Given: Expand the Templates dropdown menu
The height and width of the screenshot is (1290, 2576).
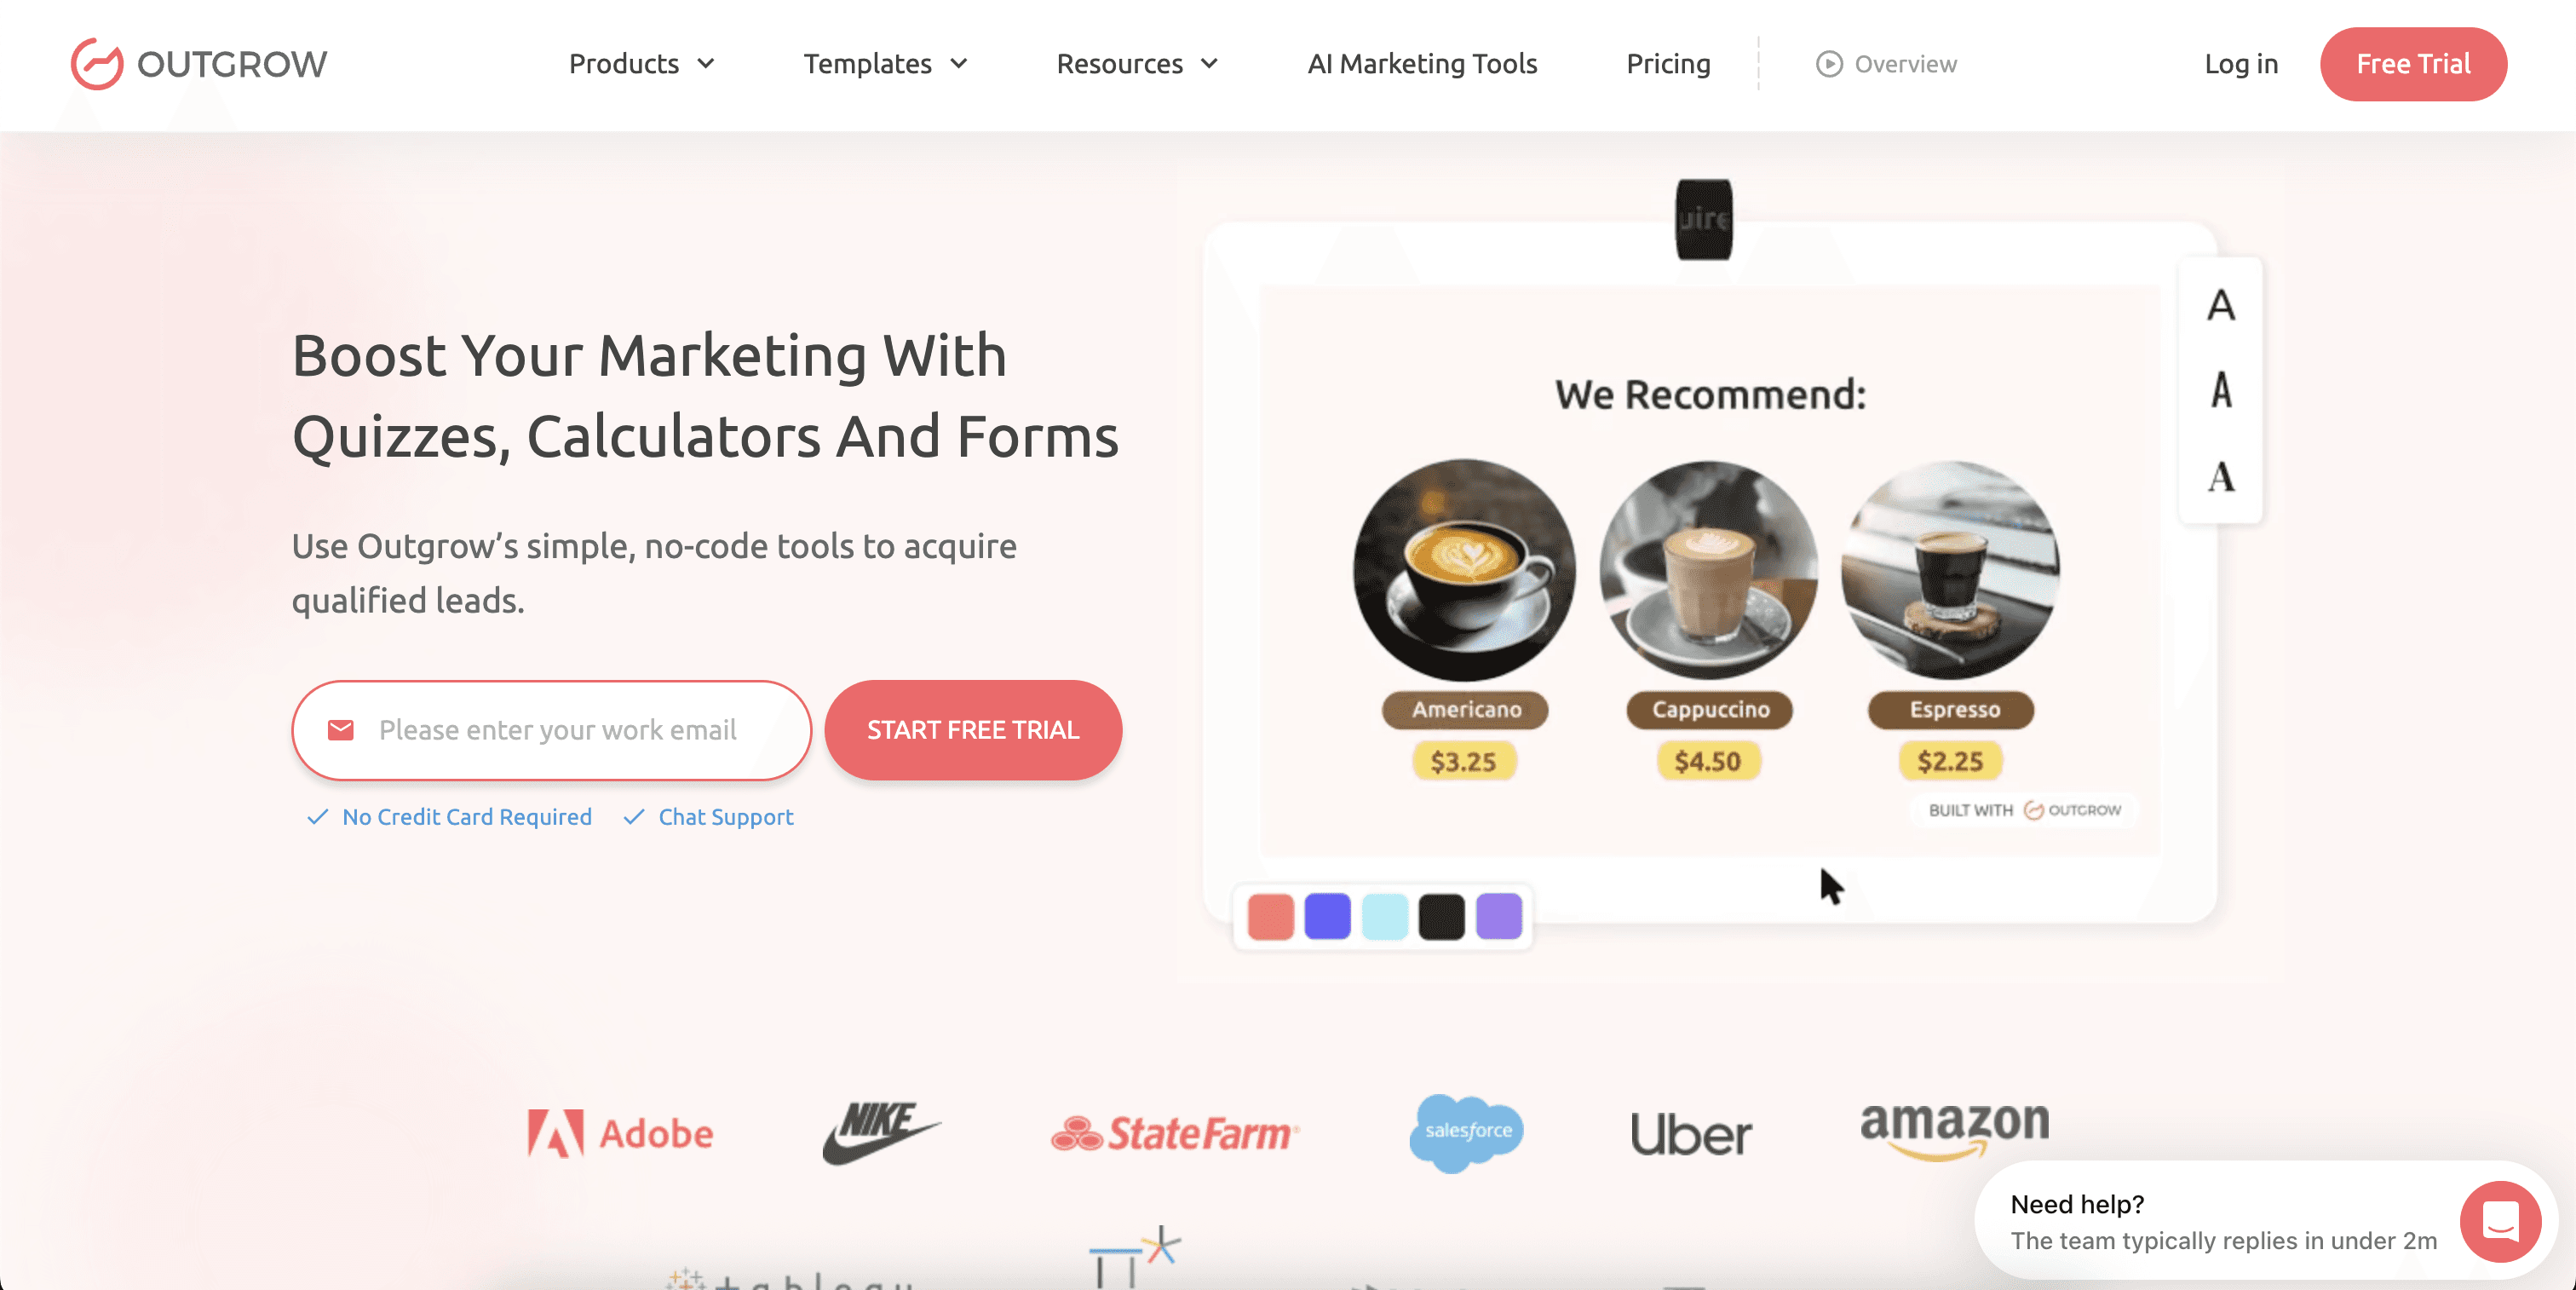Looking at the screenshot, I should coord(886,64).
